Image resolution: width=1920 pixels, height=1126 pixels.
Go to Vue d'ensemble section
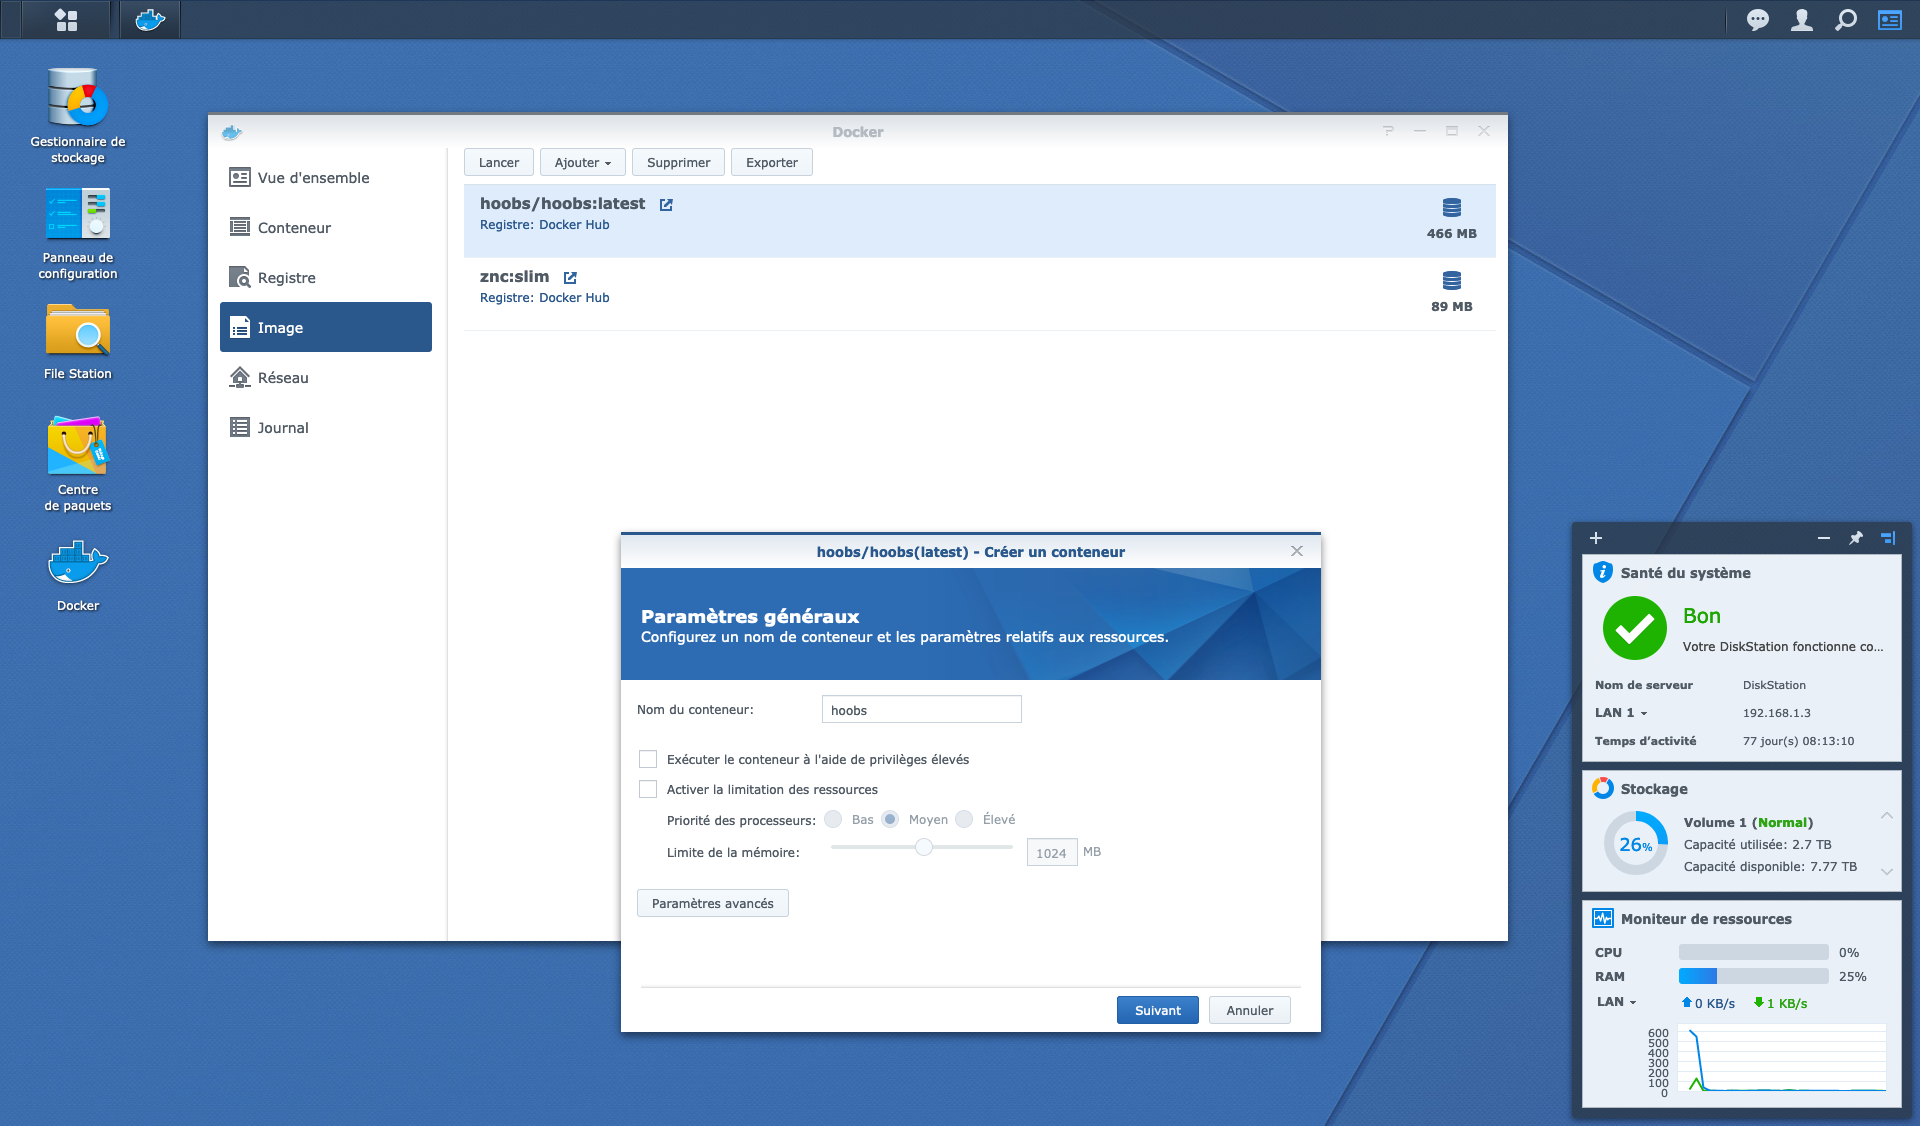point(326,177)
